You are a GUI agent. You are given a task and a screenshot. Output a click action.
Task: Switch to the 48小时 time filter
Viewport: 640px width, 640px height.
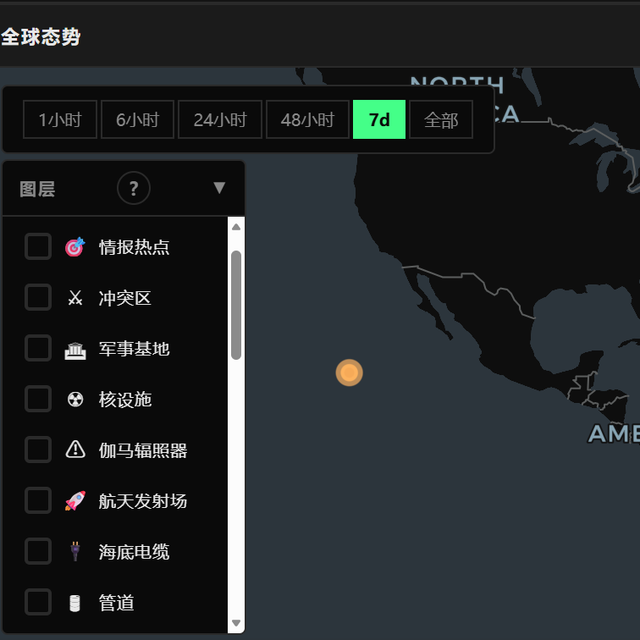(307, 120)
